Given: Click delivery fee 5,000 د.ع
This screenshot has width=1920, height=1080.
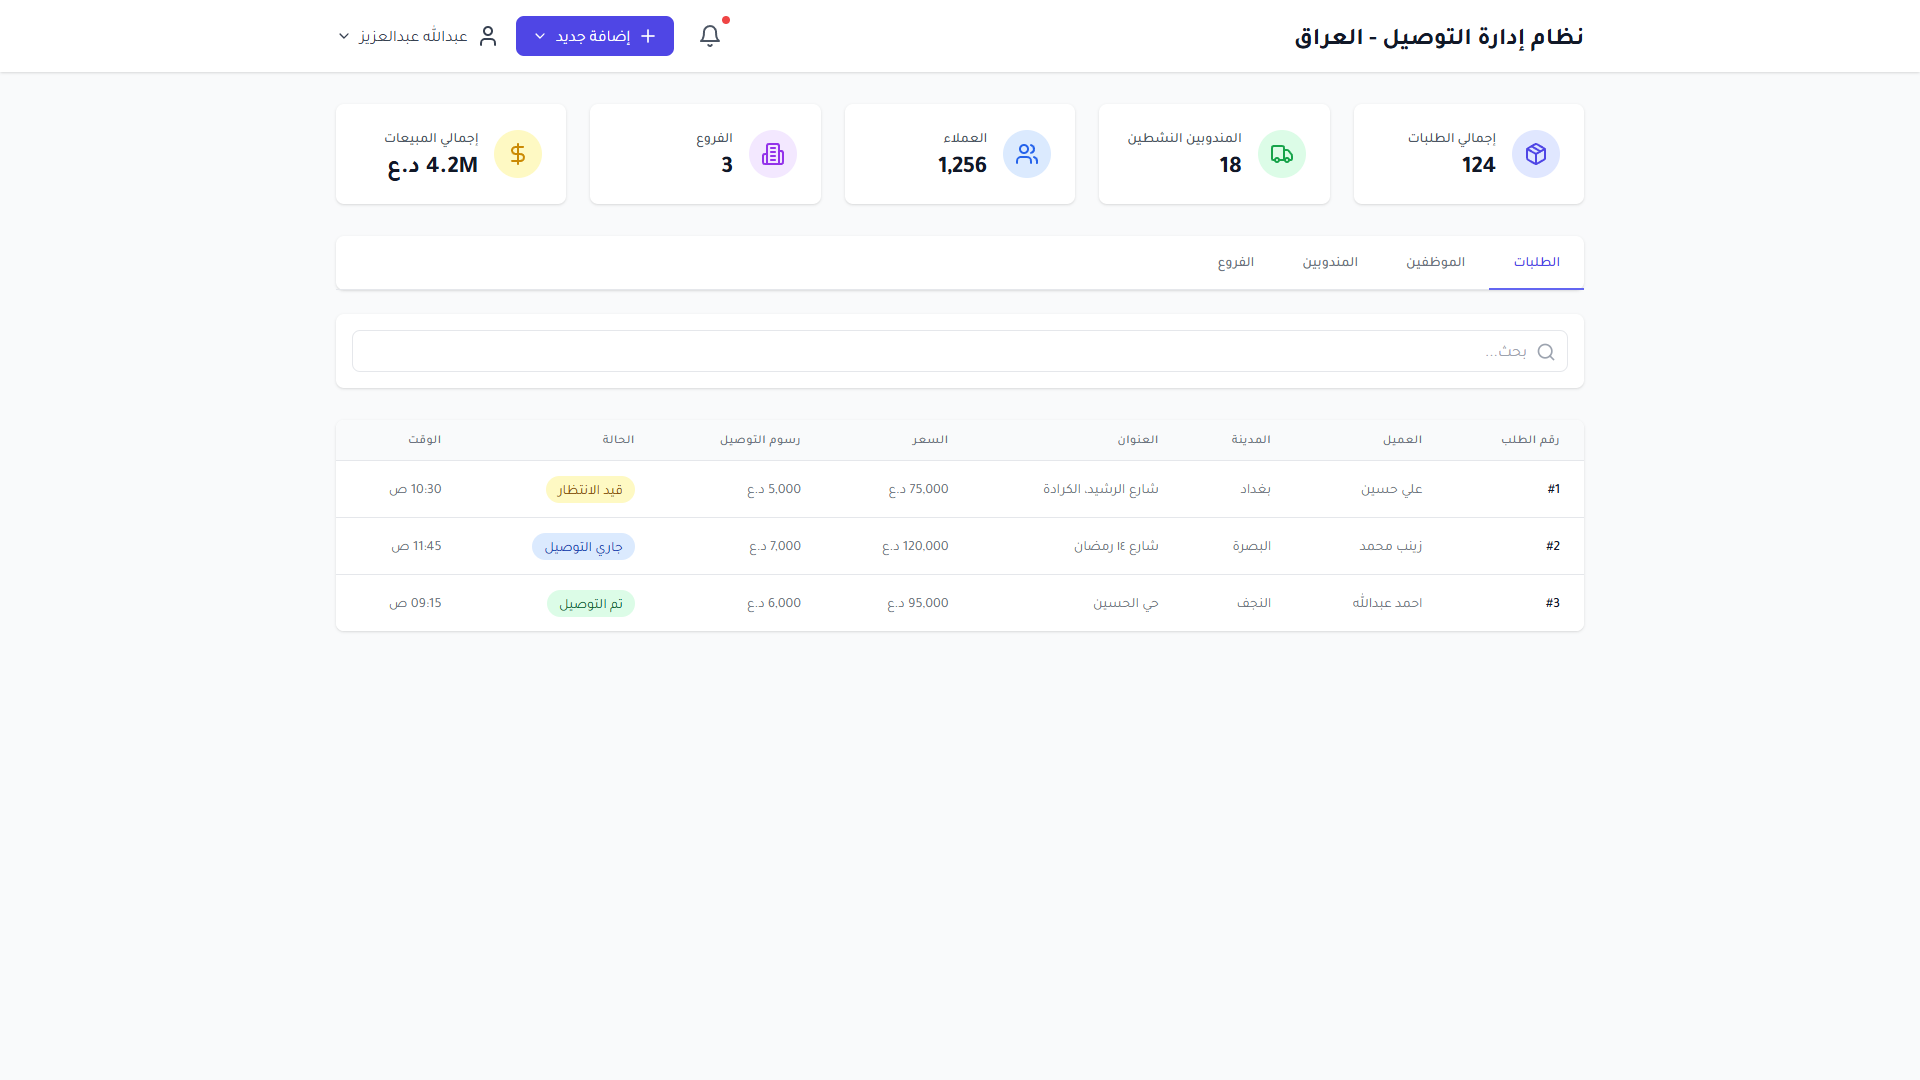Looking at the screenshot, I should (774, 489).
